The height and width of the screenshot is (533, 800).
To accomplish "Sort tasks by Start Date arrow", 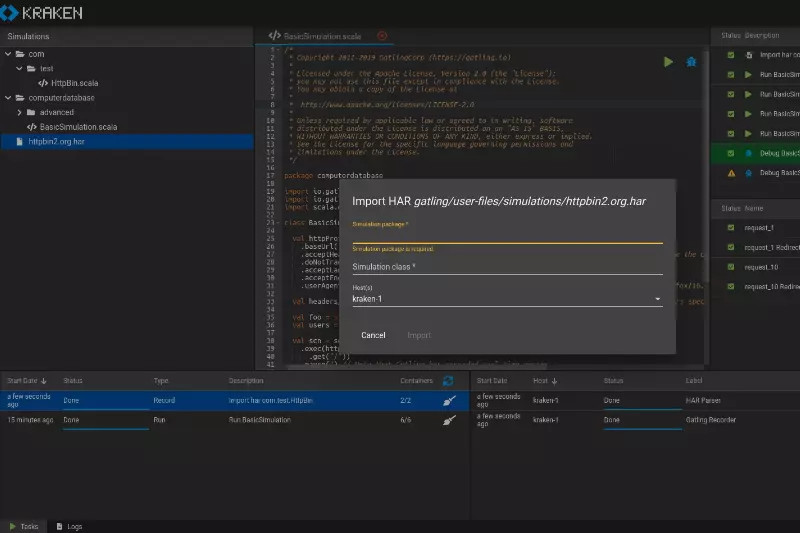I will [x=43, y=381].
